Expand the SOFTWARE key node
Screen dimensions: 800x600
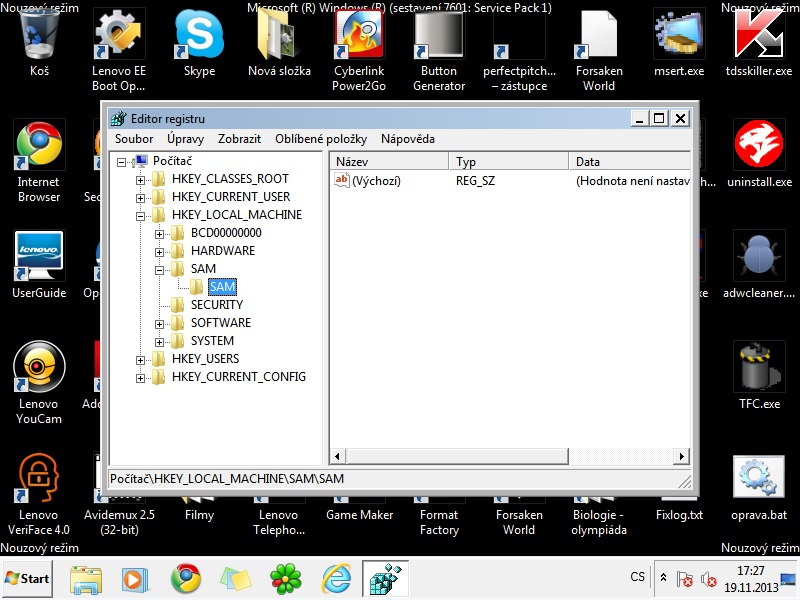(x=160, y=323)
